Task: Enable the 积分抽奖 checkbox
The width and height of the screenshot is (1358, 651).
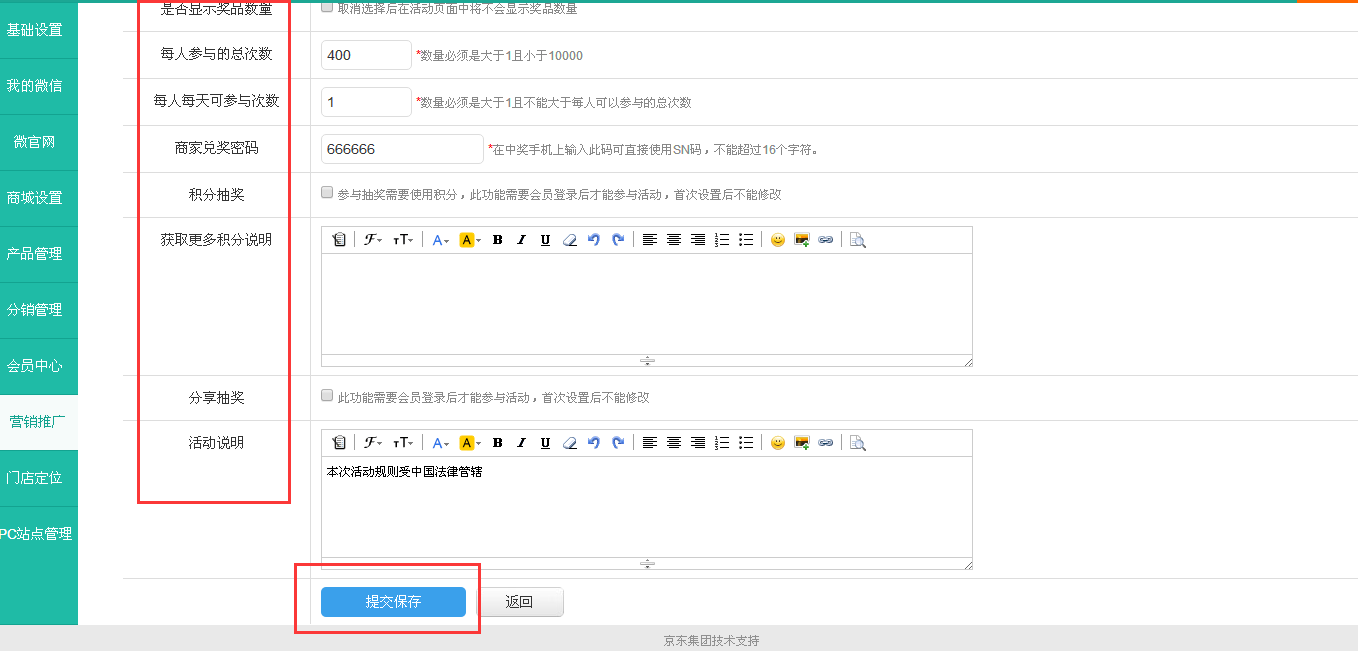Action: pos(327,193)
